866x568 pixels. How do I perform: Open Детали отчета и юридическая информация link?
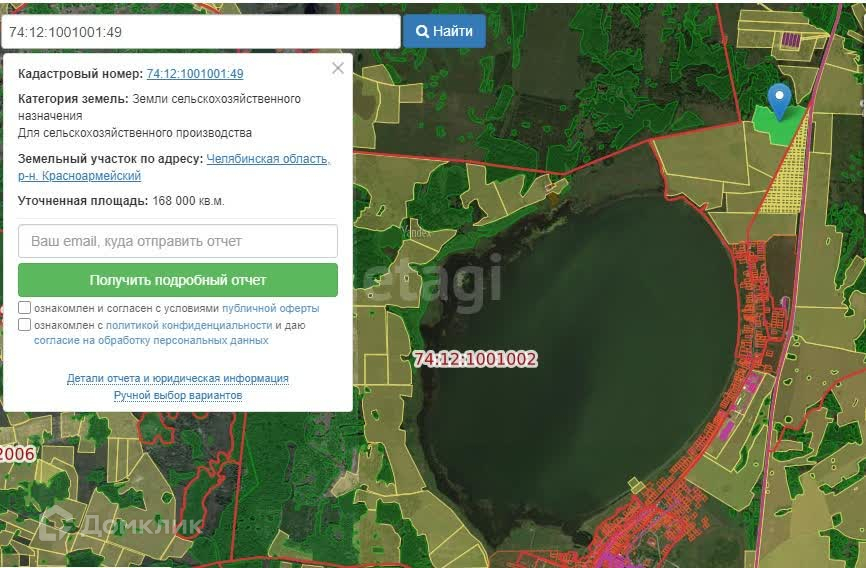click(x=178, y=378)
